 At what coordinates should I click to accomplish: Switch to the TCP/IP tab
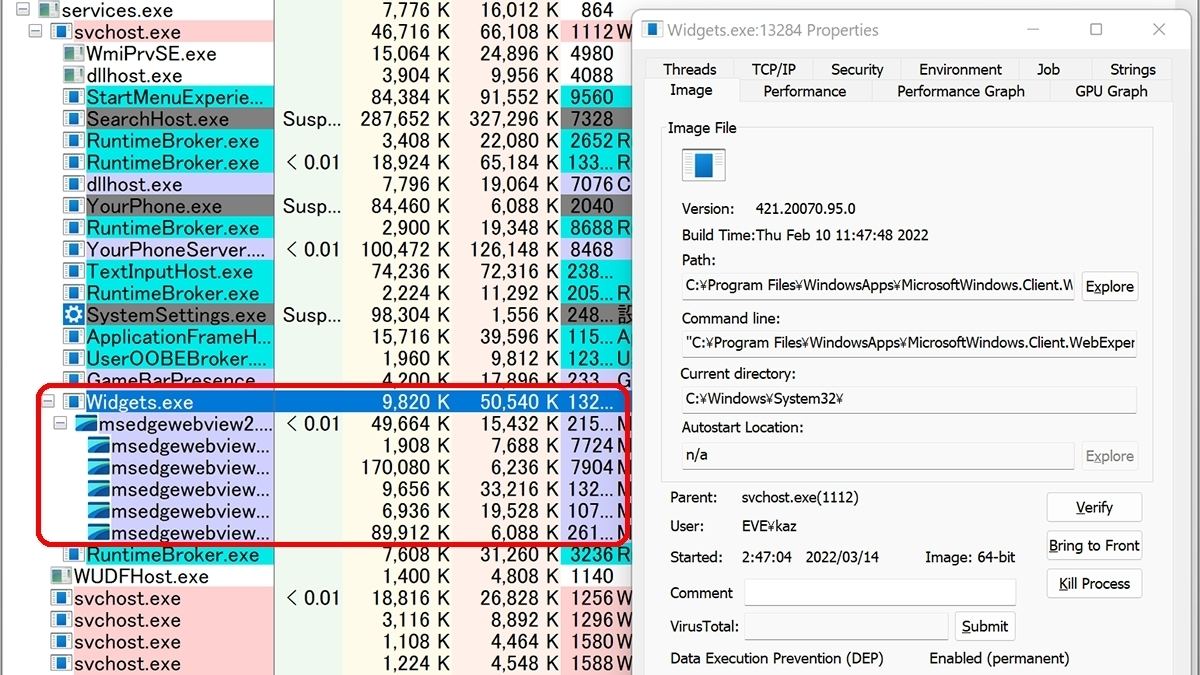tap(774, 69)
